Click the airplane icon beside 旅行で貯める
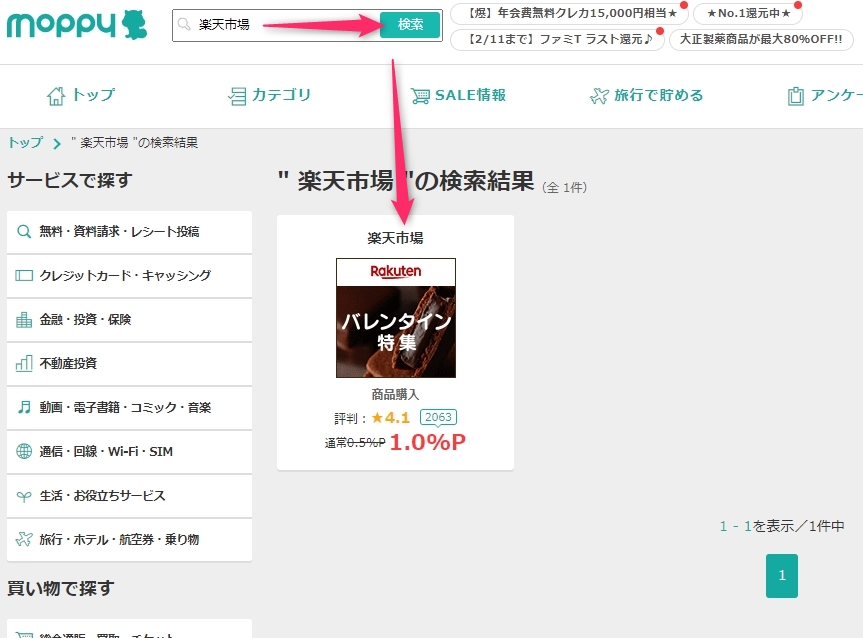The image size is (863, 638). click(x=599, y=96)
